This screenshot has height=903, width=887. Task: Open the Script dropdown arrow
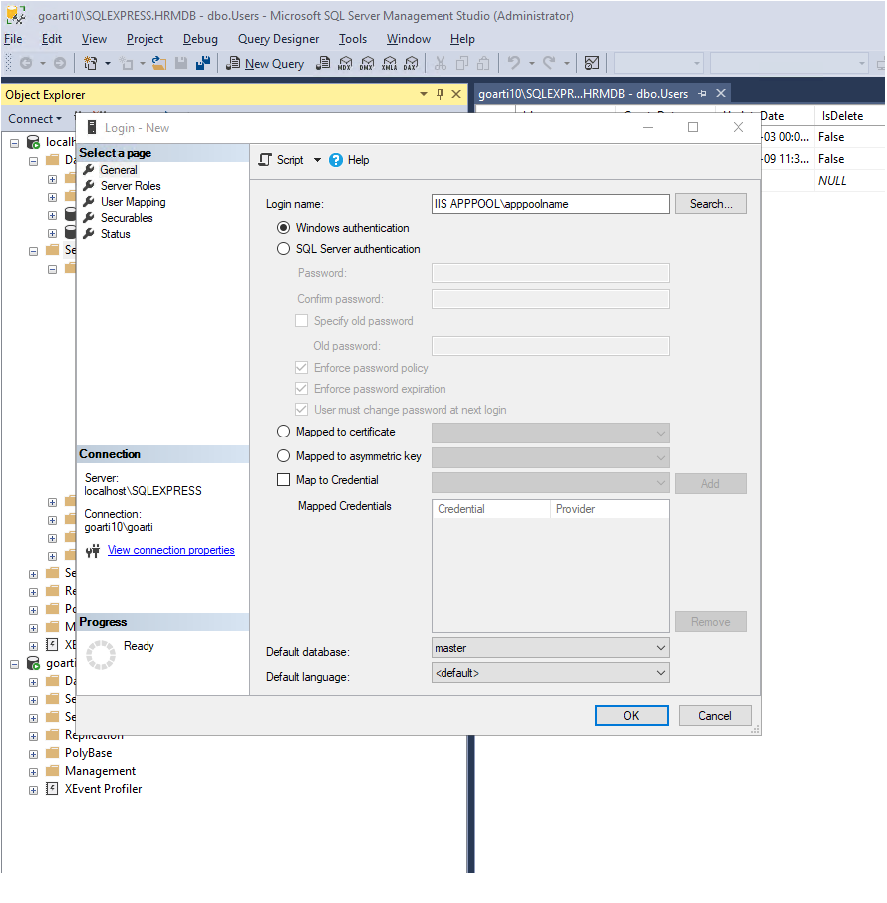317,160
